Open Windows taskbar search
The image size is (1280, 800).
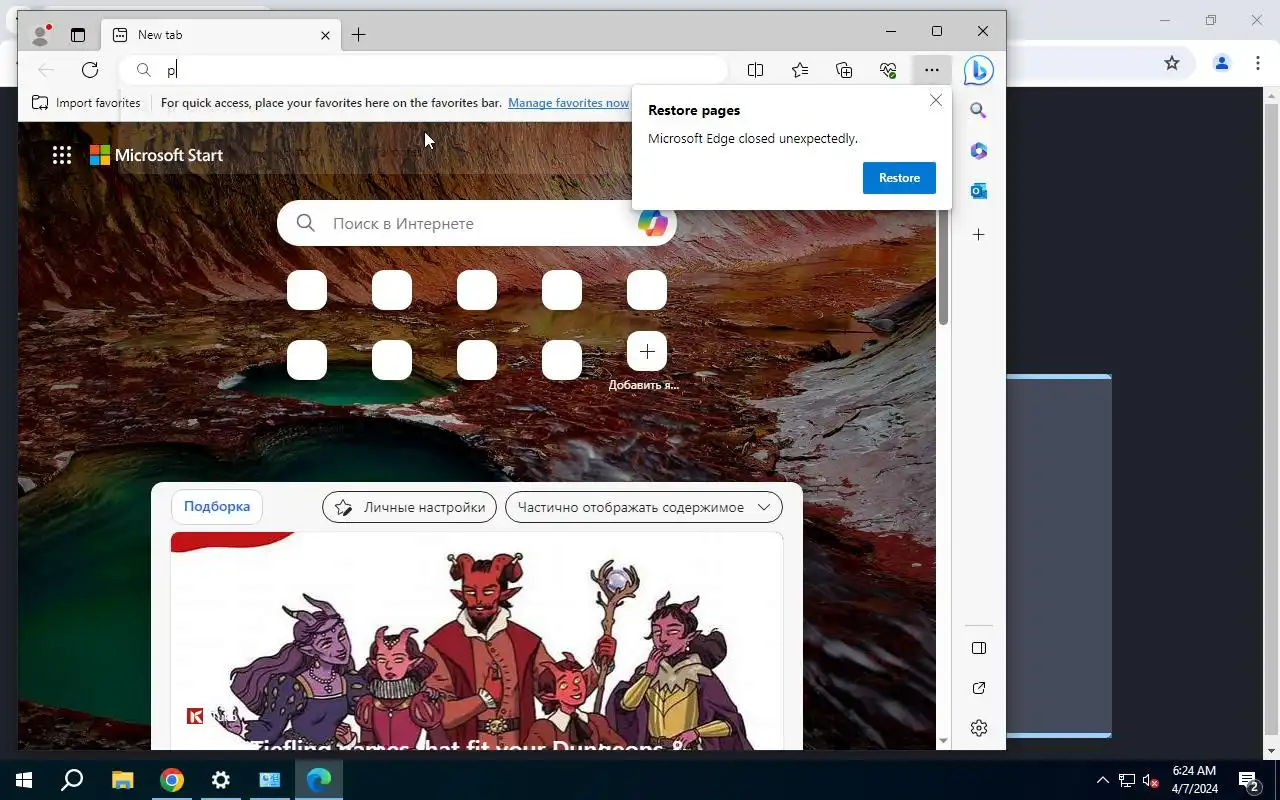click(72, 780)
